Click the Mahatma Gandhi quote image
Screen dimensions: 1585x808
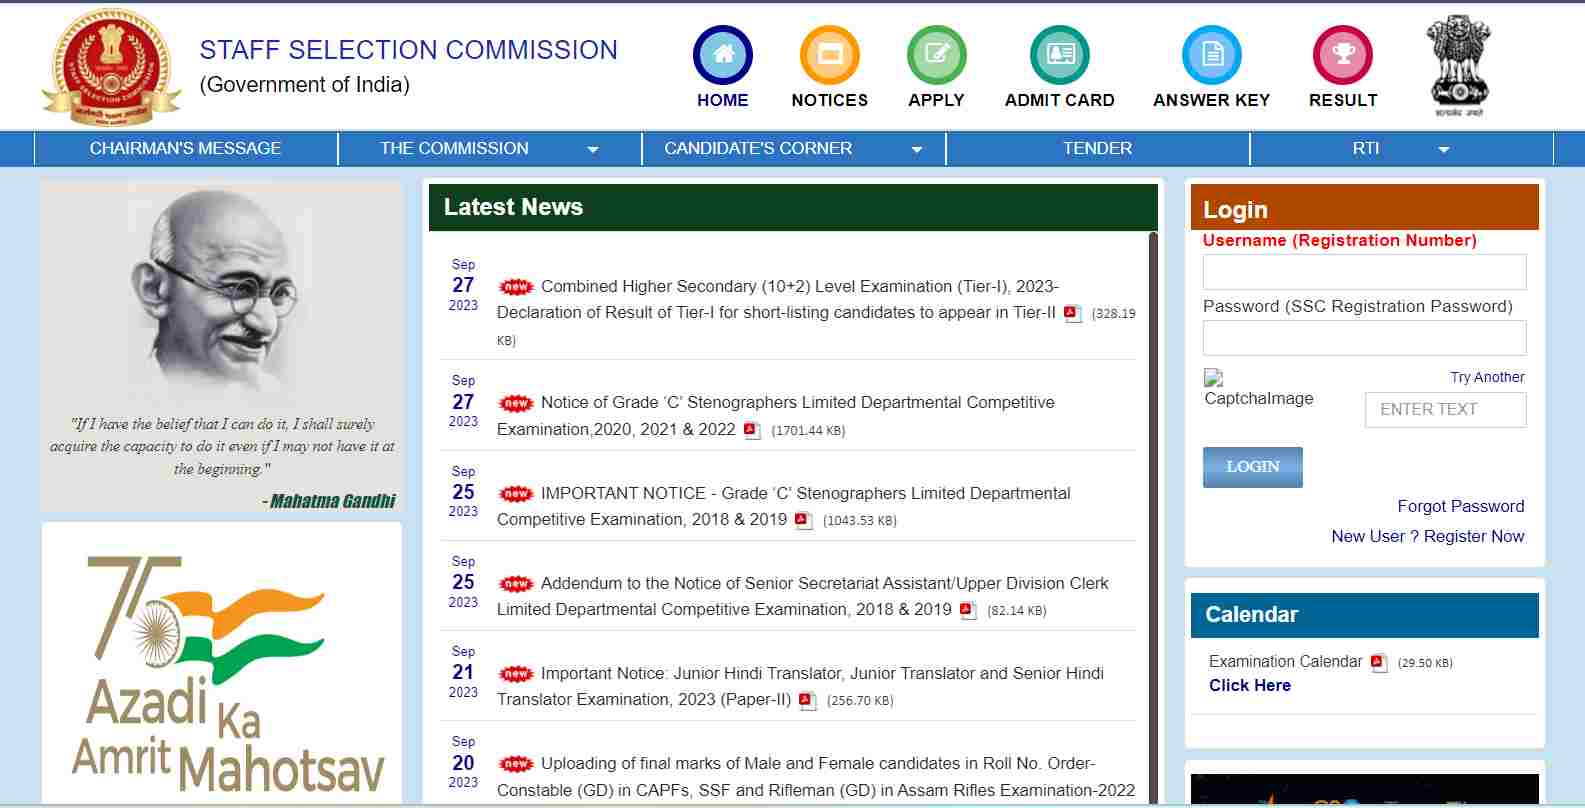point(222,346)
